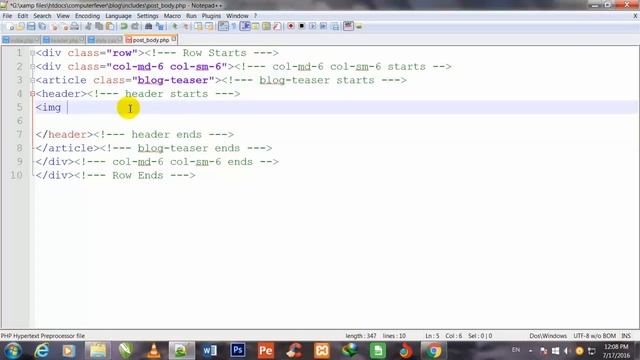
Task: Collapse the col-md-6 div fold on line 2
Action: tap(32, 67)
